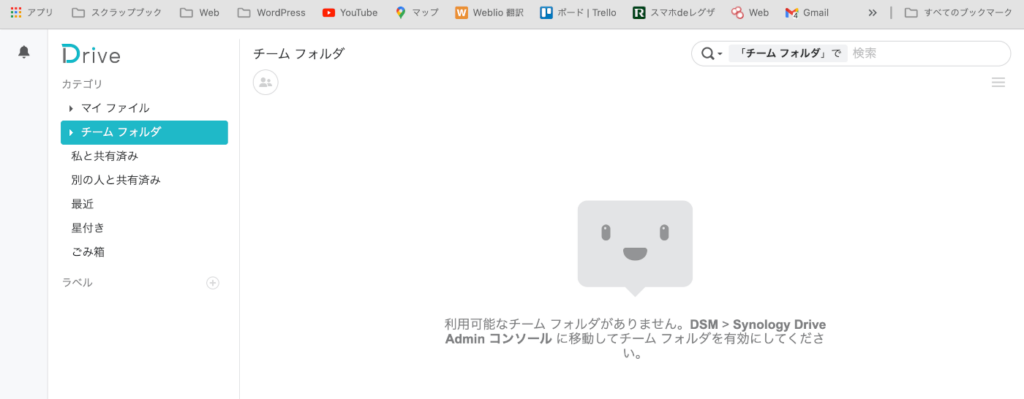Open the YouTube bookmark
This screenshot has height=399, width=1024.
(350, 12)
